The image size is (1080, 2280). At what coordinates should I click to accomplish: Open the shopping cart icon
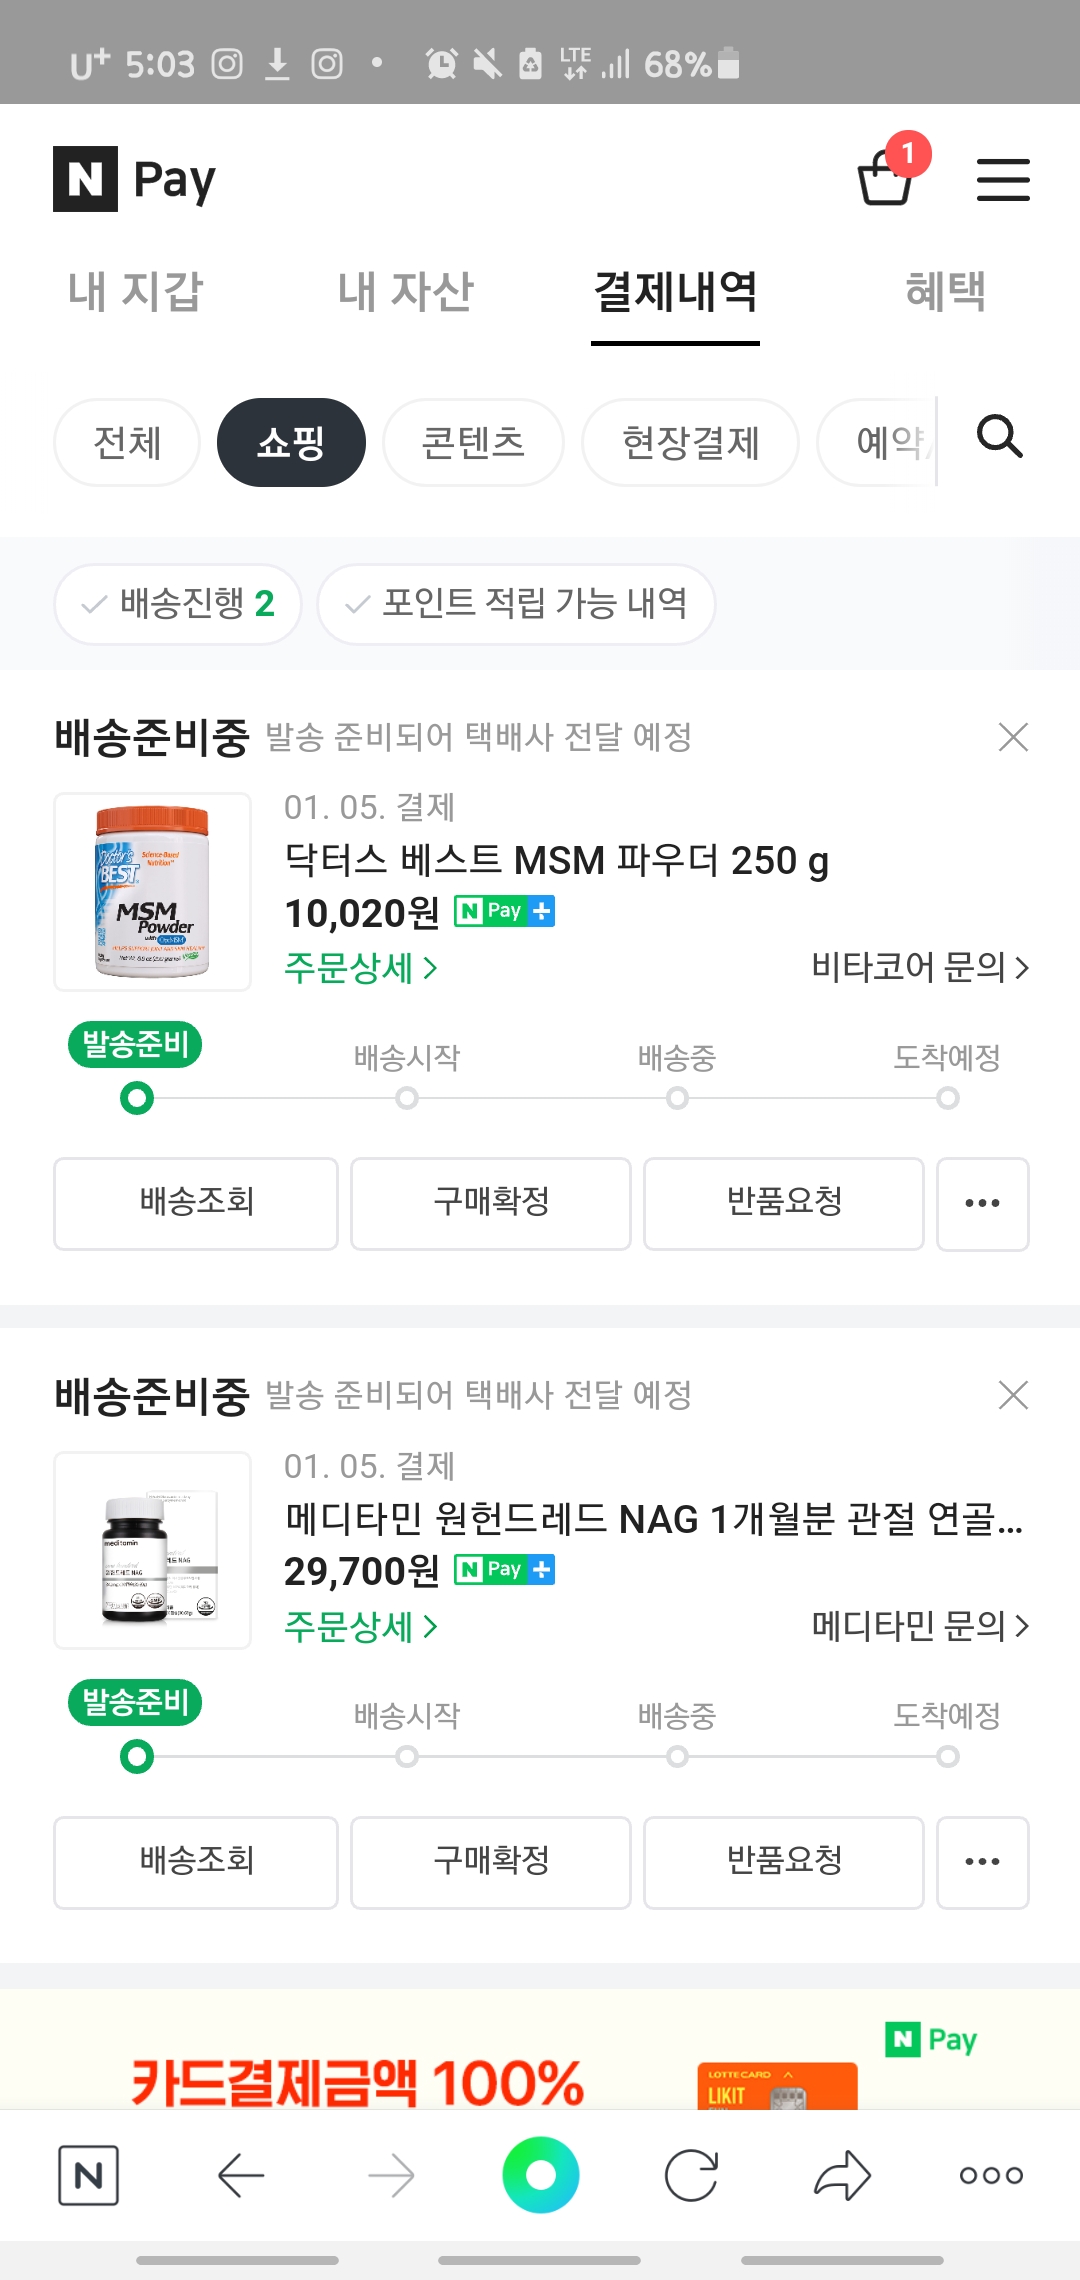887,179
